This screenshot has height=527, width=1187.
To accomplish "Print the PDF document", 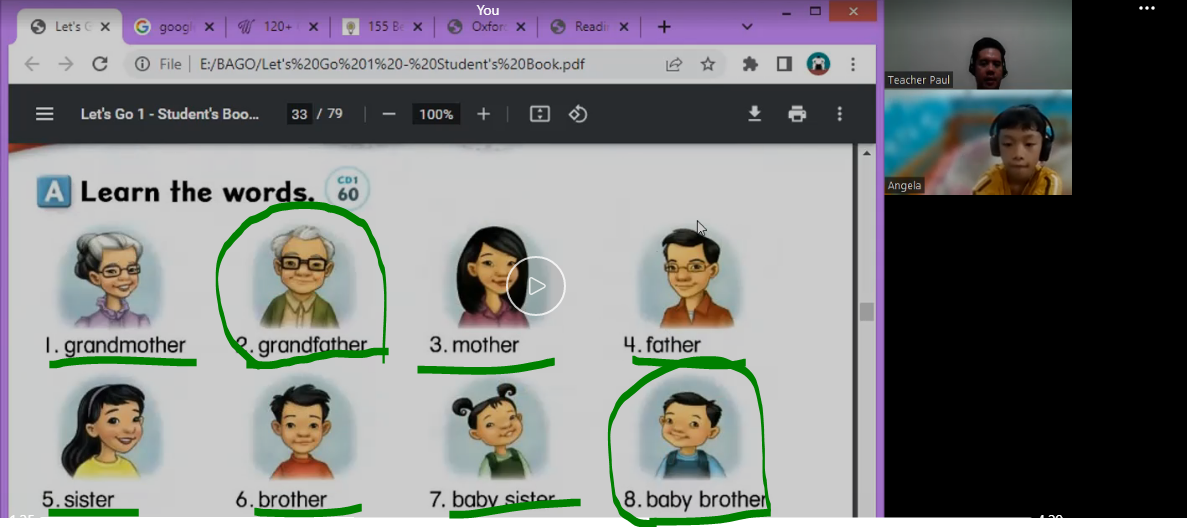I will pos(797,114).
